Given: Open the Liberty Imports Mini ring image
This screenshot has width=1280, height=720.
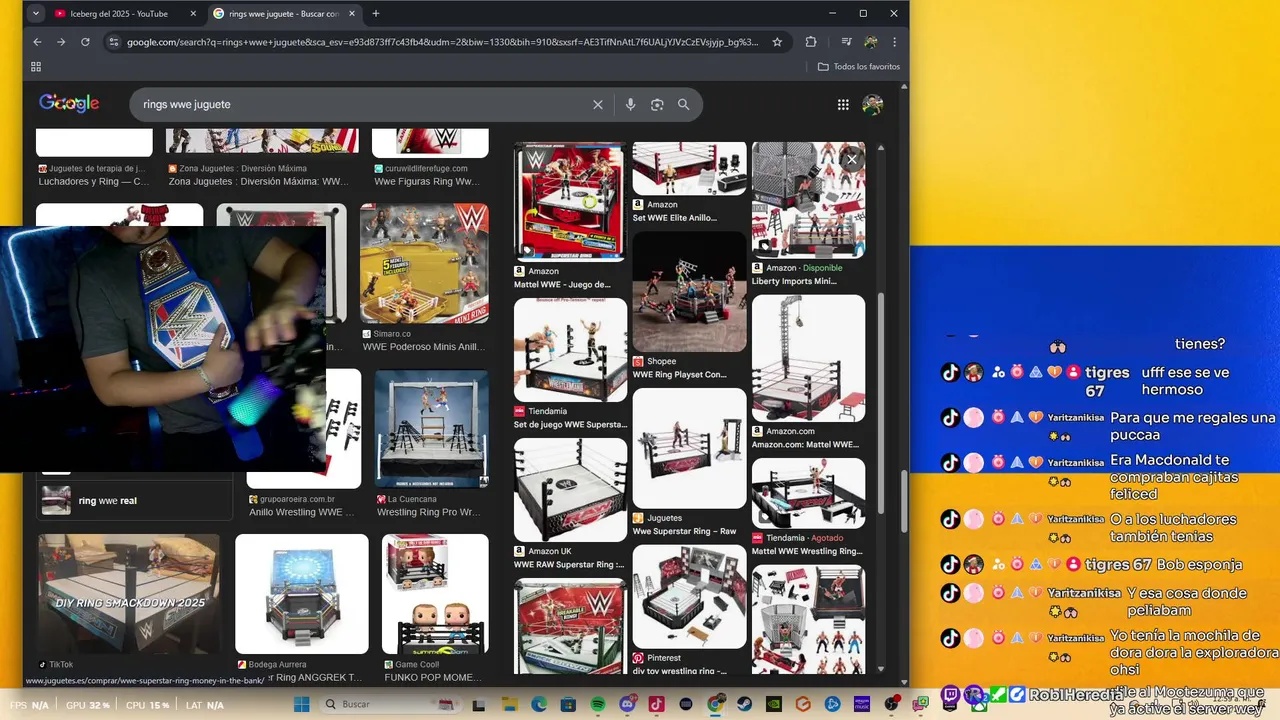Looking at the screenshot, I should tap(808, 200).
